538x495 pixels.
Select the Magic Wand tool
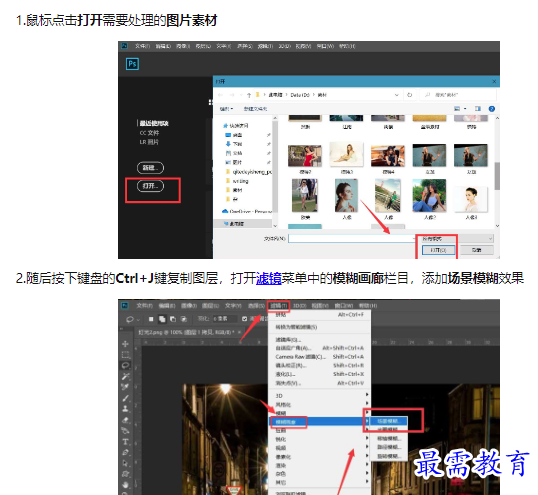(x=126, y=377)
